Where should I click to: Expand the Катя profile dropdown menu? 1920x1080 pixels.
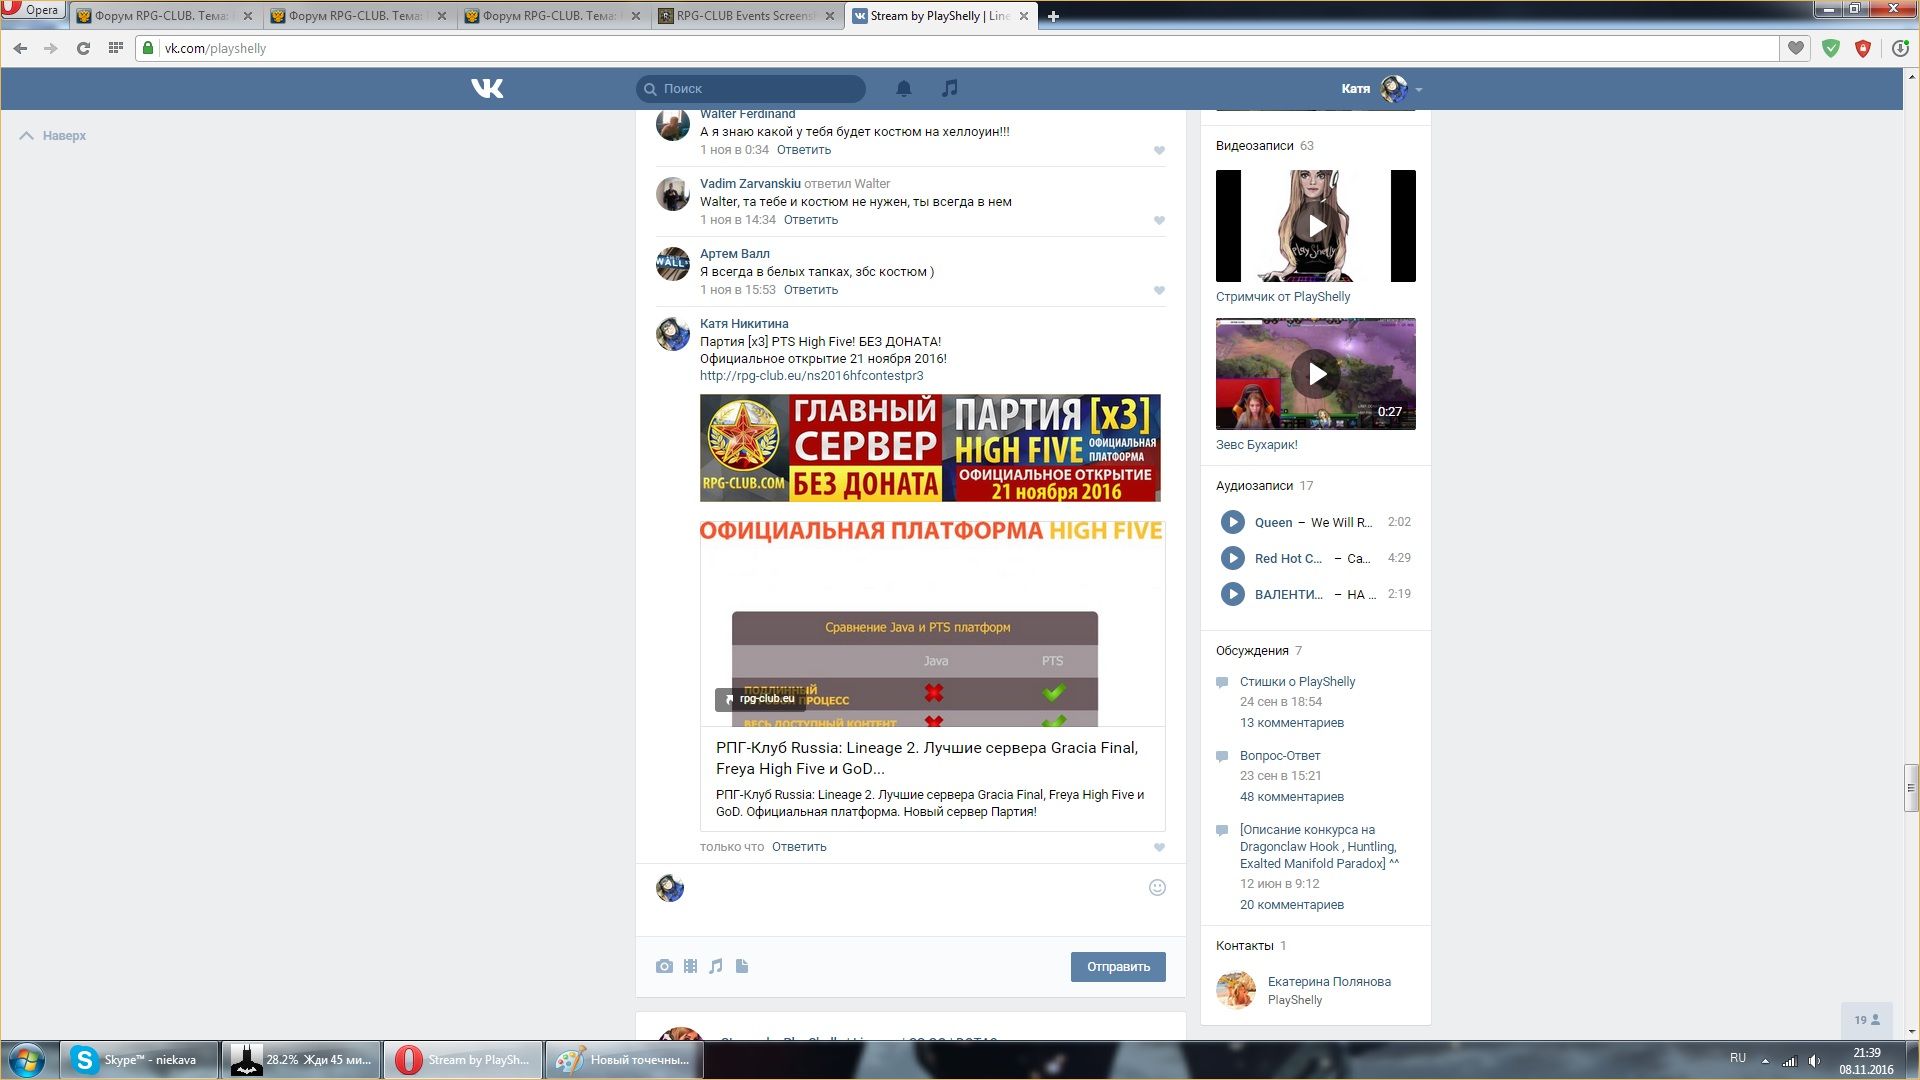point(1418,89)
